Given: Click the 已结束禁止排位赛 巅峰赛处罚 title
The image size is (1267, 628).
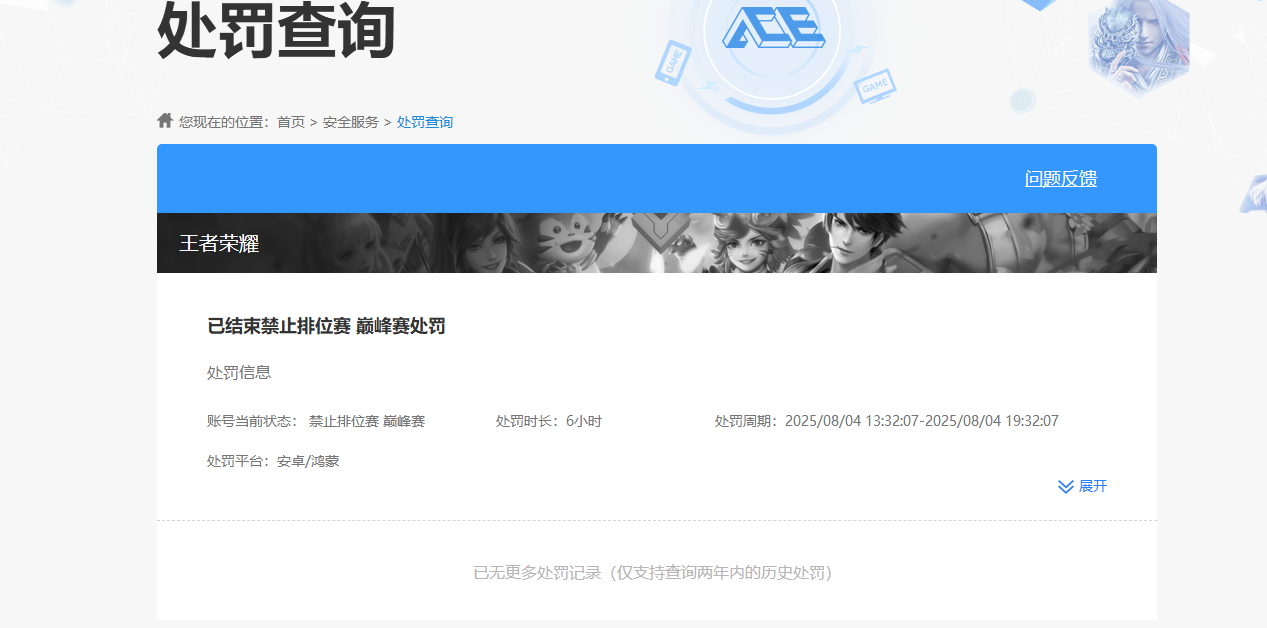Looking at the screenshot, I should (325, 325).
